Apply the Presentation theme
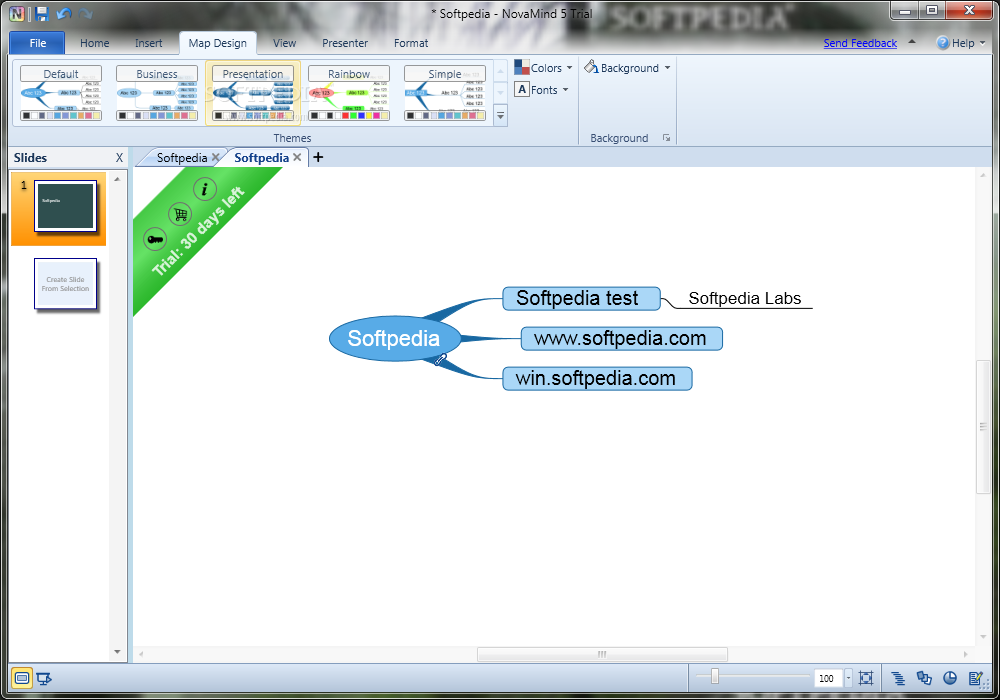 (253, 93)
